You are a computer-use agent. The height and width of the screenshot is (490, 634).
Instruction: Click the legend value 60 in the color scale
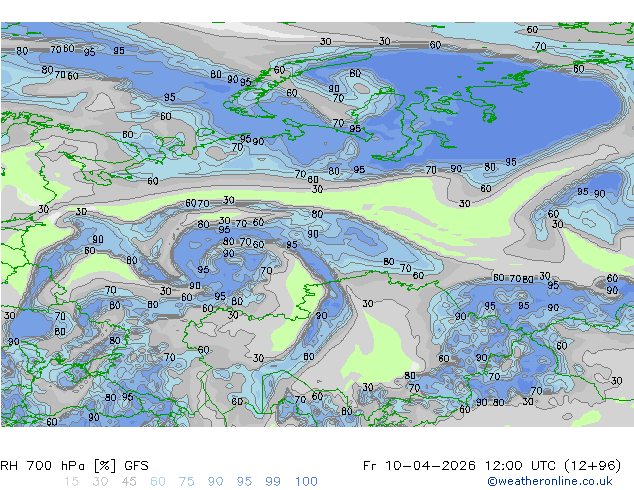[x=158, y=482]
